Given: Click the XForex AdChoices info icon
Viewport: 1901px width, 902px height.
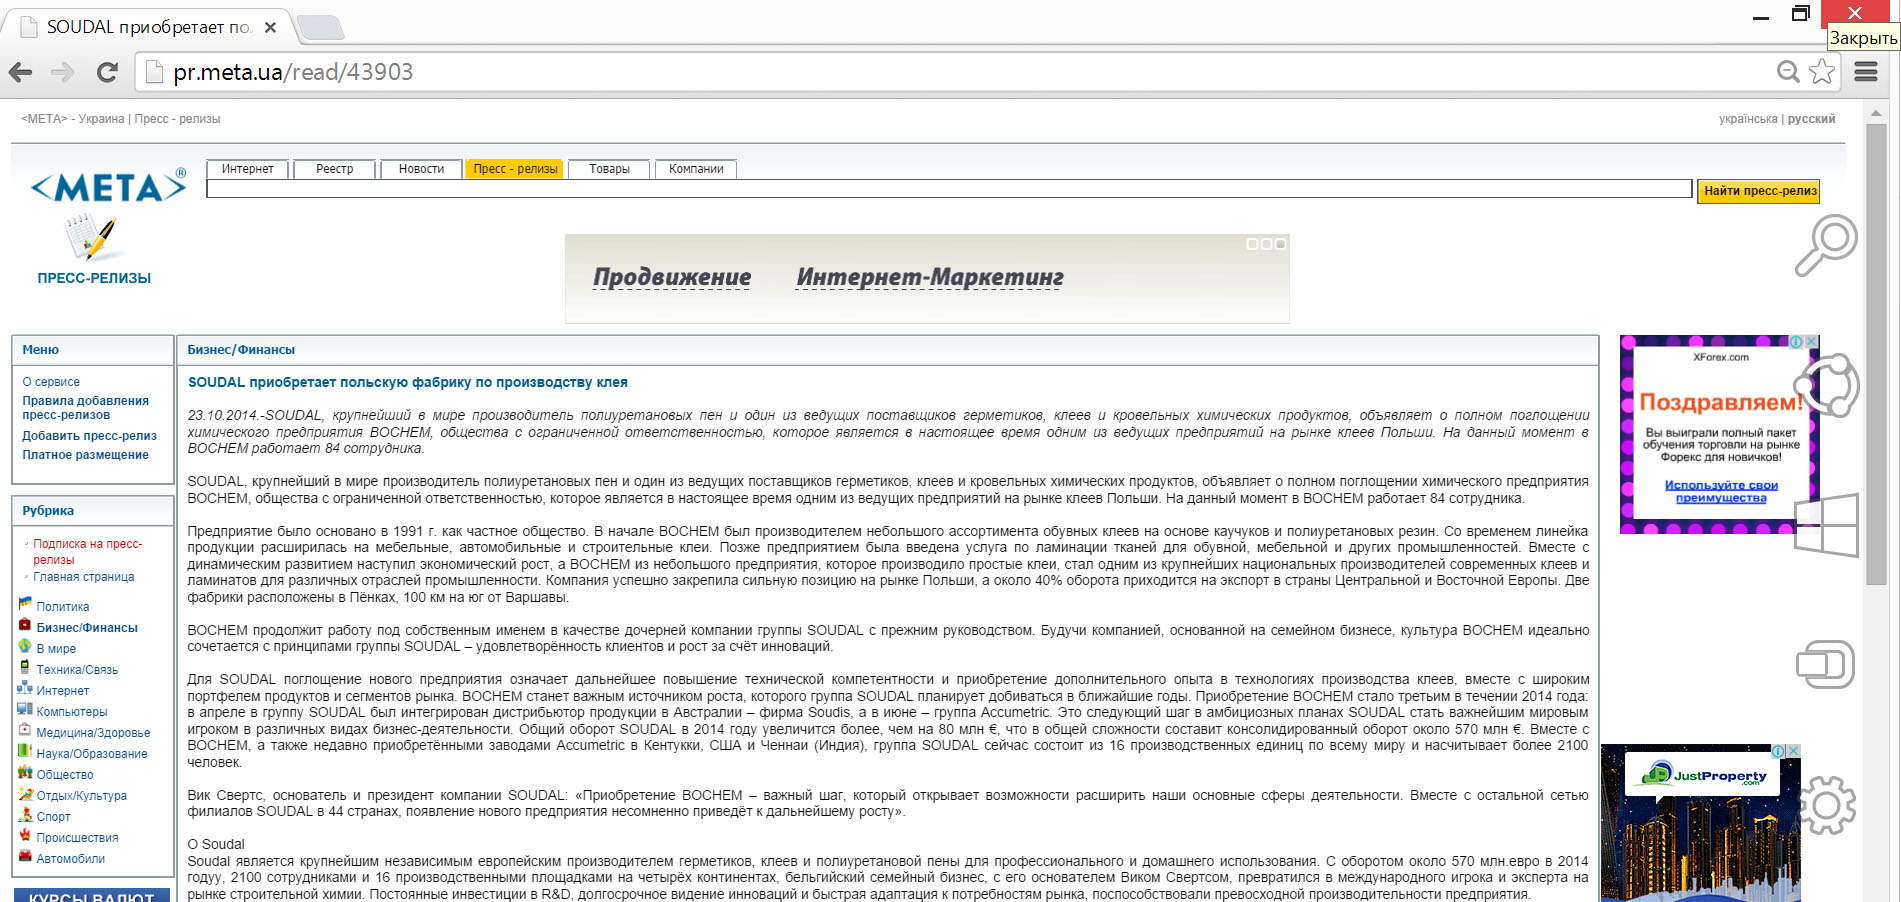Looking at the screenshot, I should coord(1796,342).
